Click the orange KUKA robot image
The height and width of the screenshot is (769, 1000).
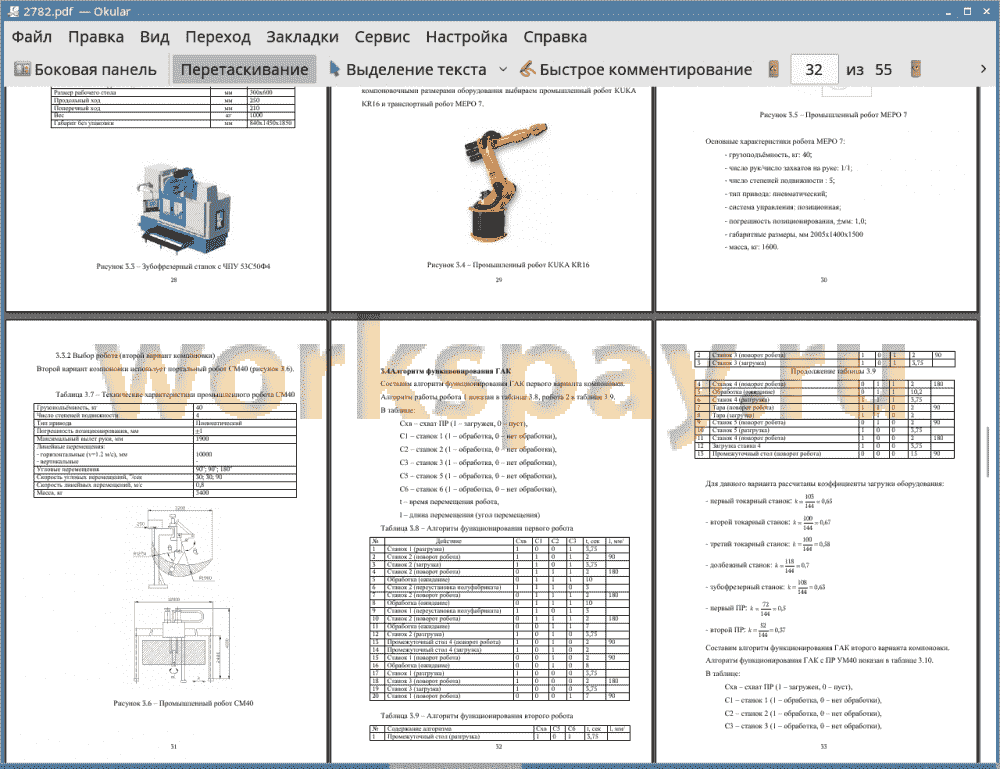tap(504, 182)
